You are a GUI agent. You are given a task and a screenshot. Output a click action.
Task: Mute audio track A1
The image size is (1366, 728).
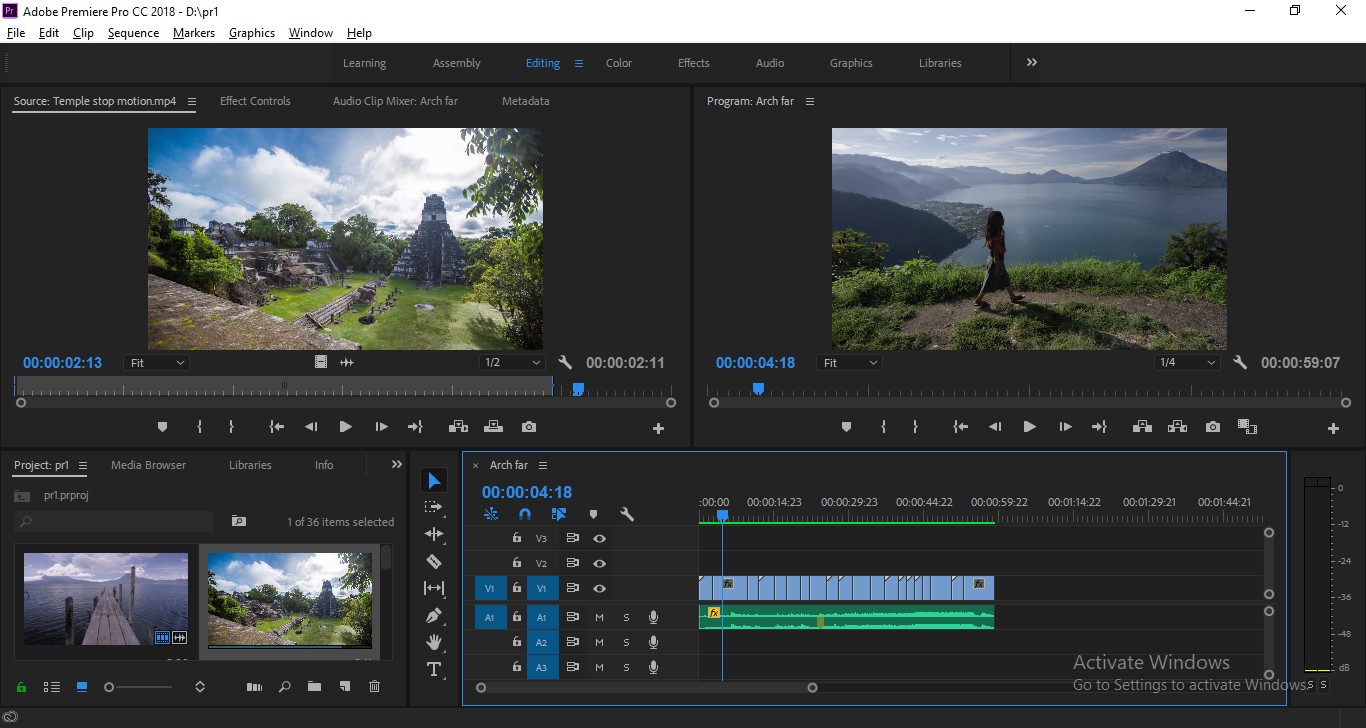599,617
